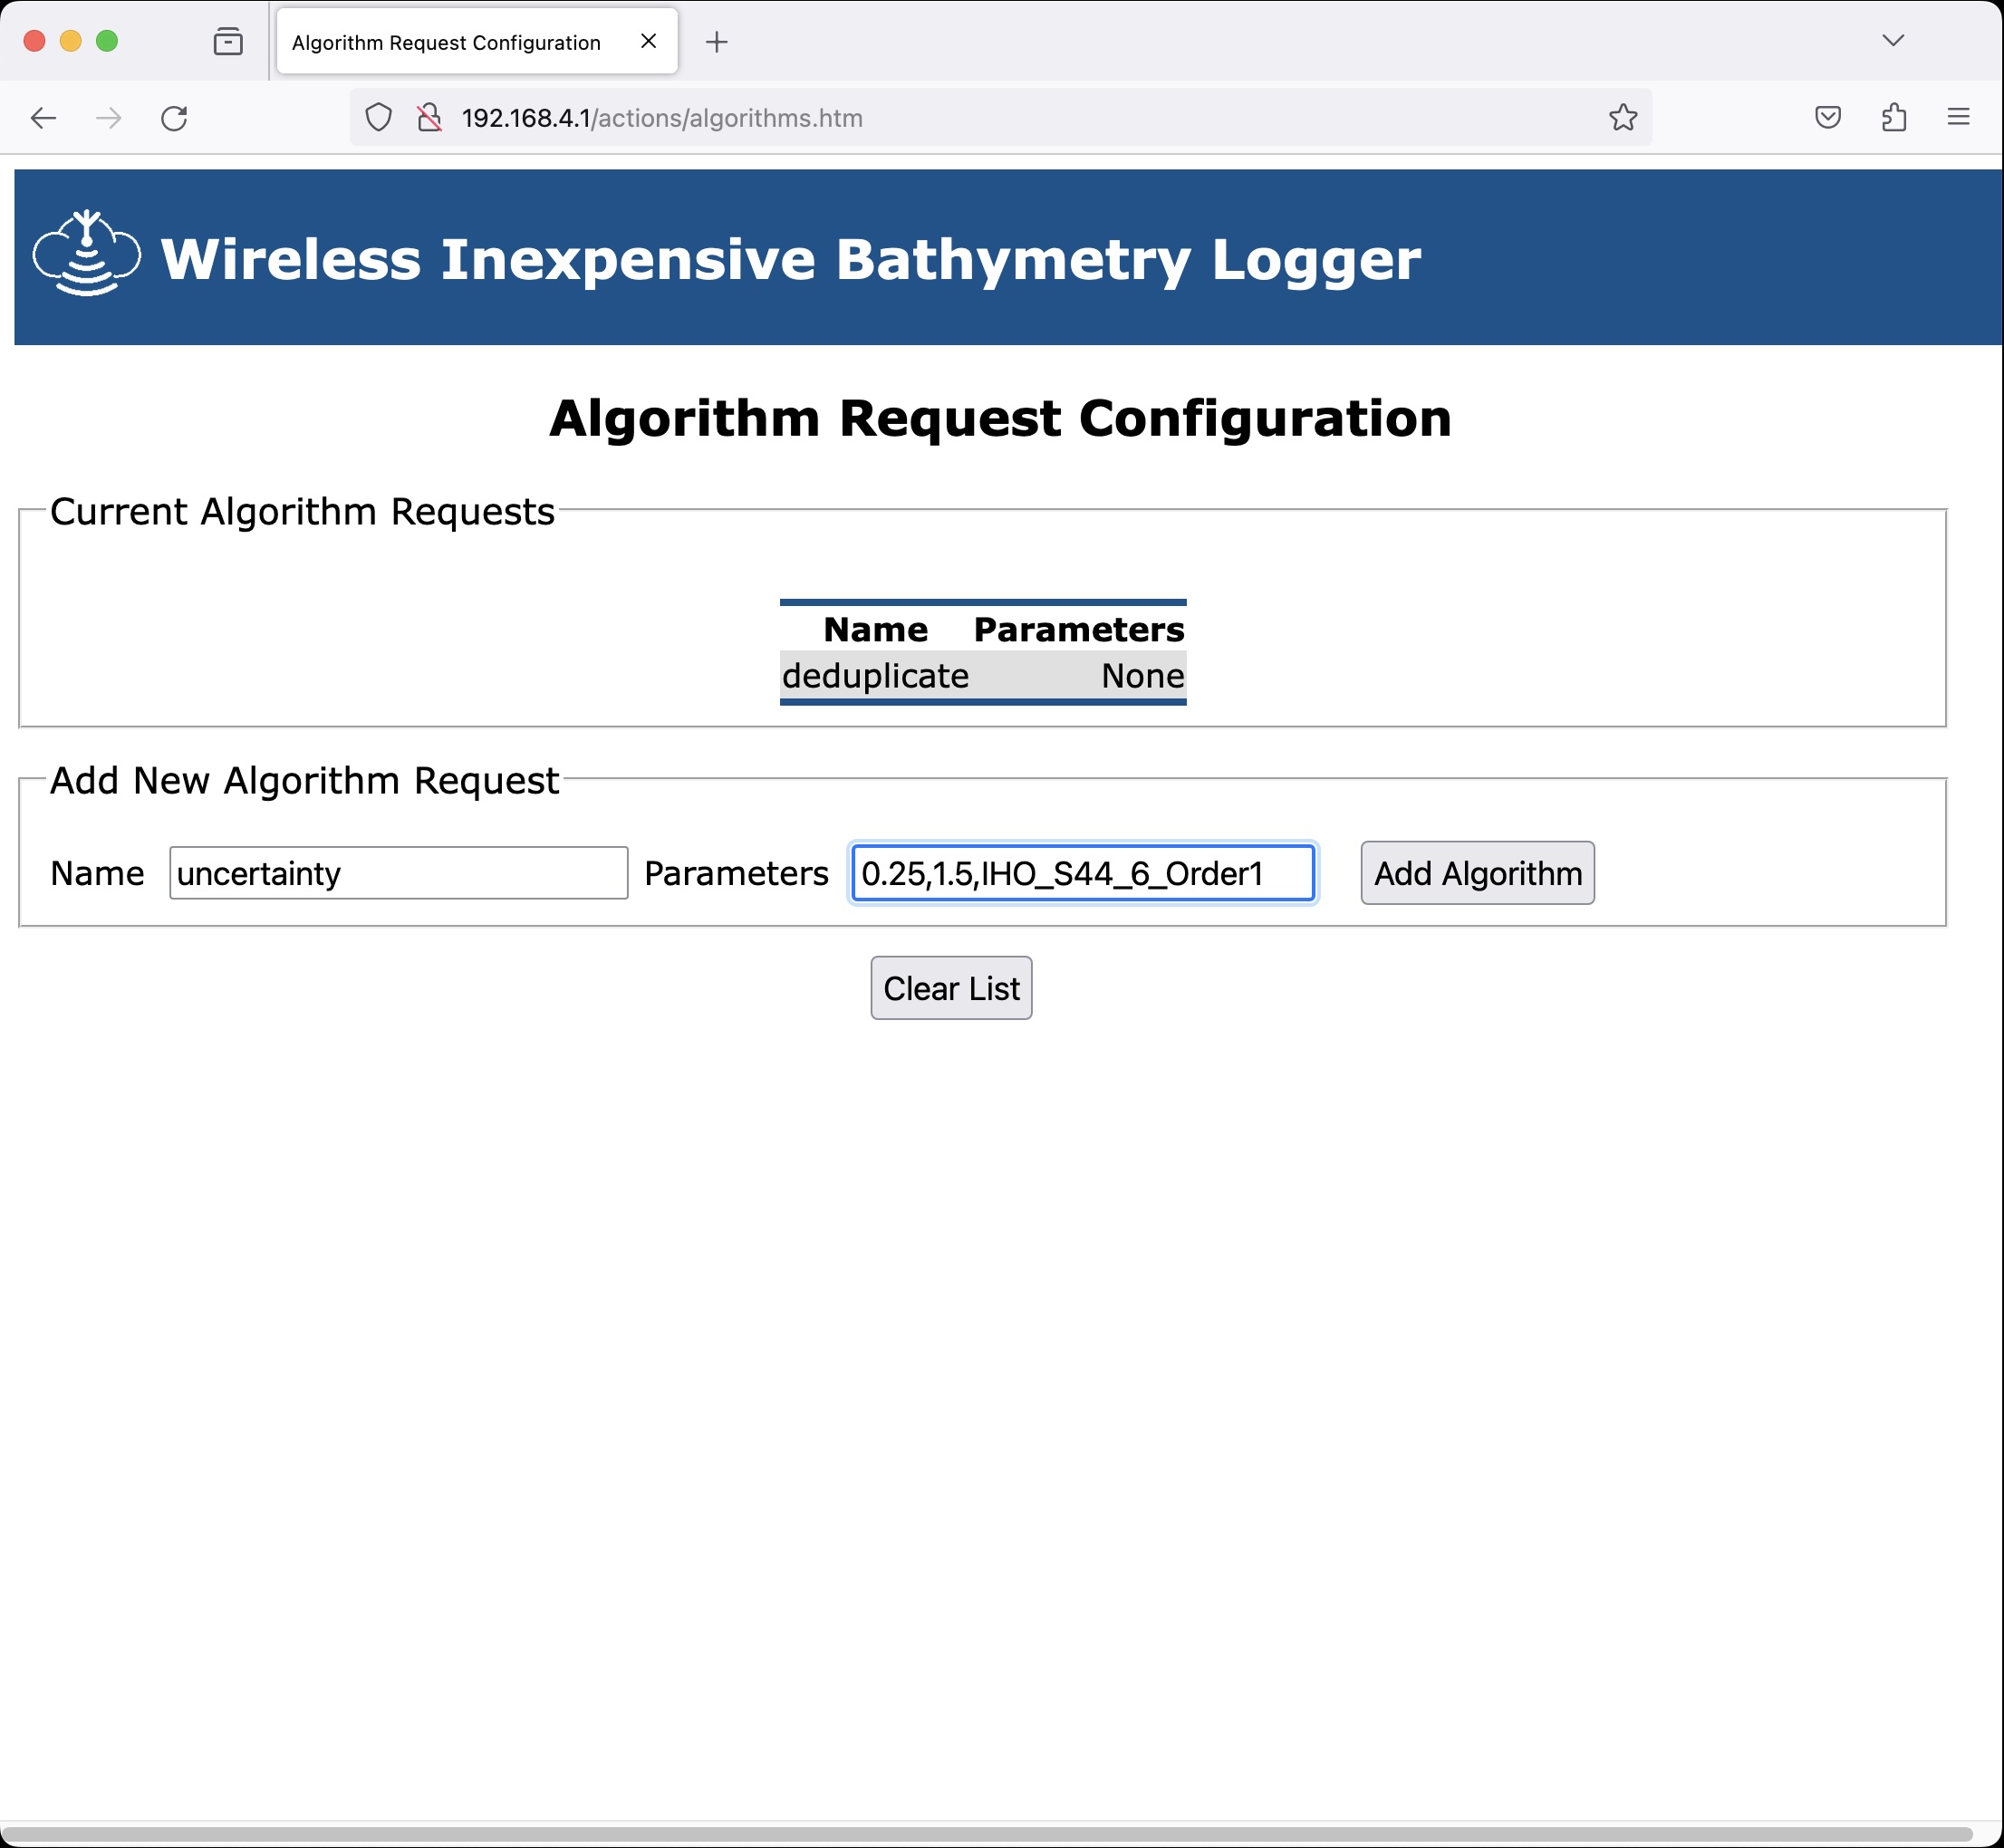Expand the list-all-tabs chevron
Viewport: 2004px width, 1848px height.
(1893, 40)
